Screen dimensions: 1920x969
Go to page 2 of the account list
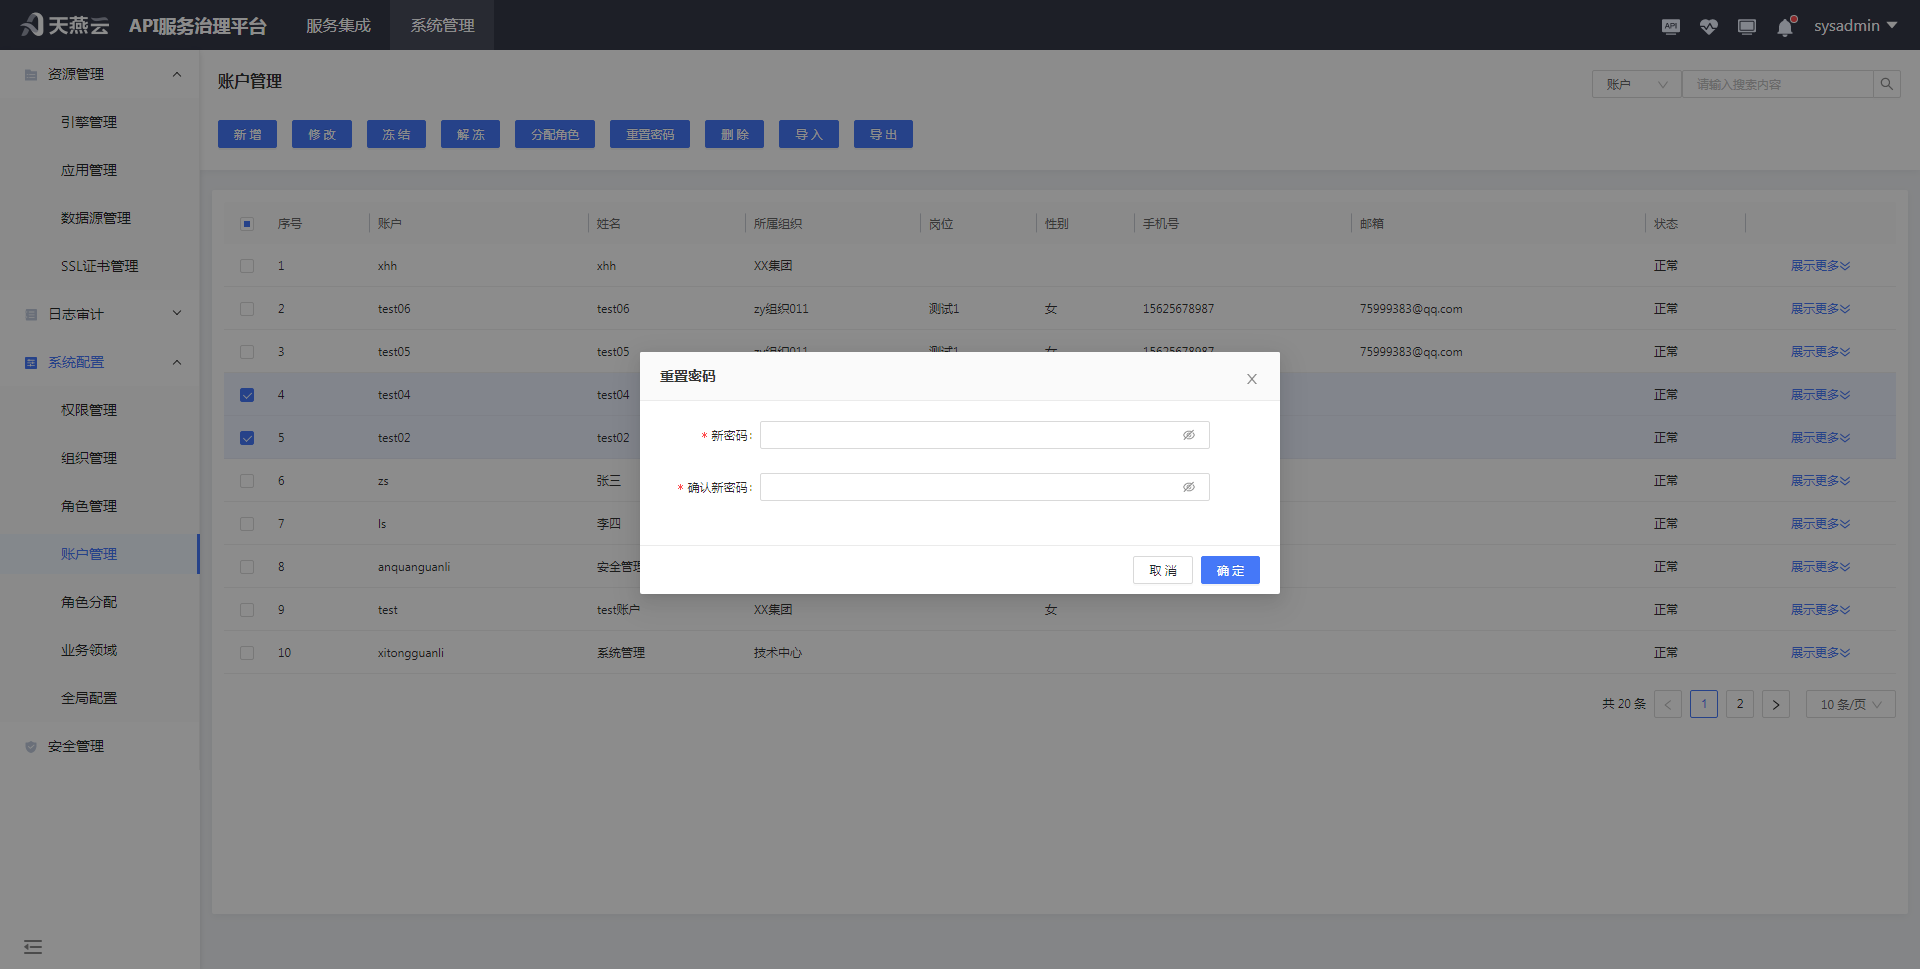tap(1739, 704)
